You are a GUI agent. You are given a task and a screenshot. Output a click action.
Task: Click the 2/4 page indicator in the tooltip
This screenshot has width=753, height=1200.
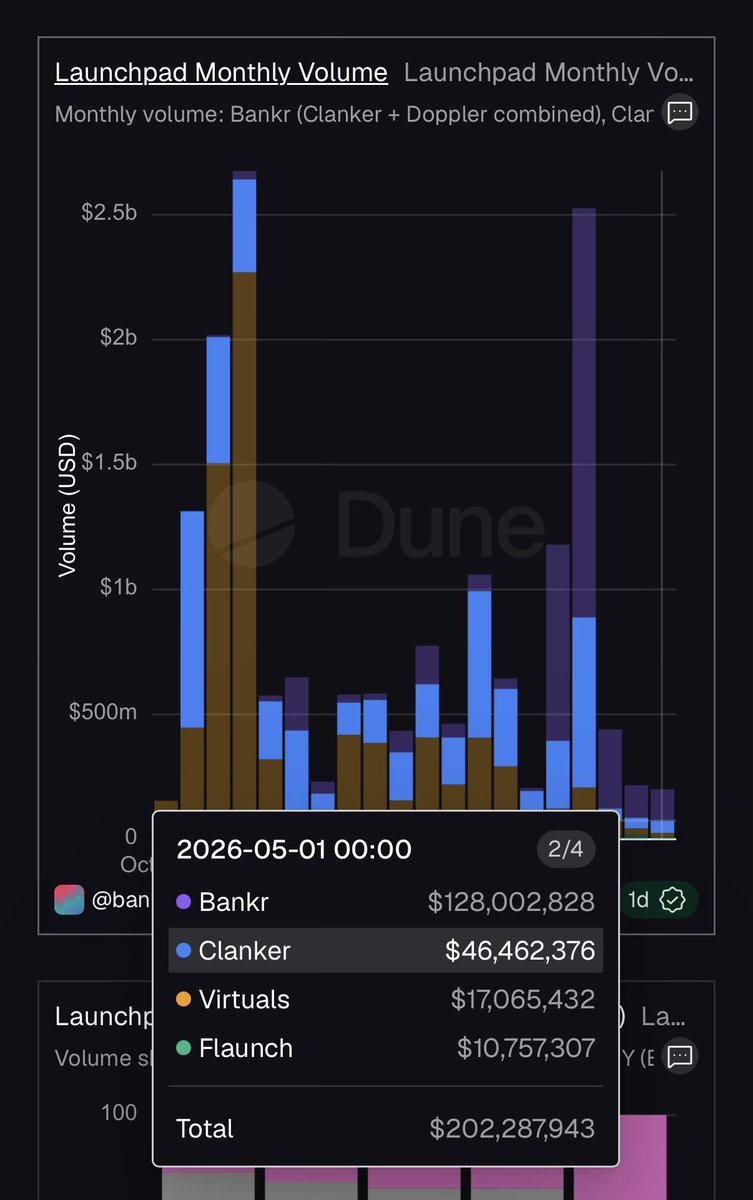[566, 851]
